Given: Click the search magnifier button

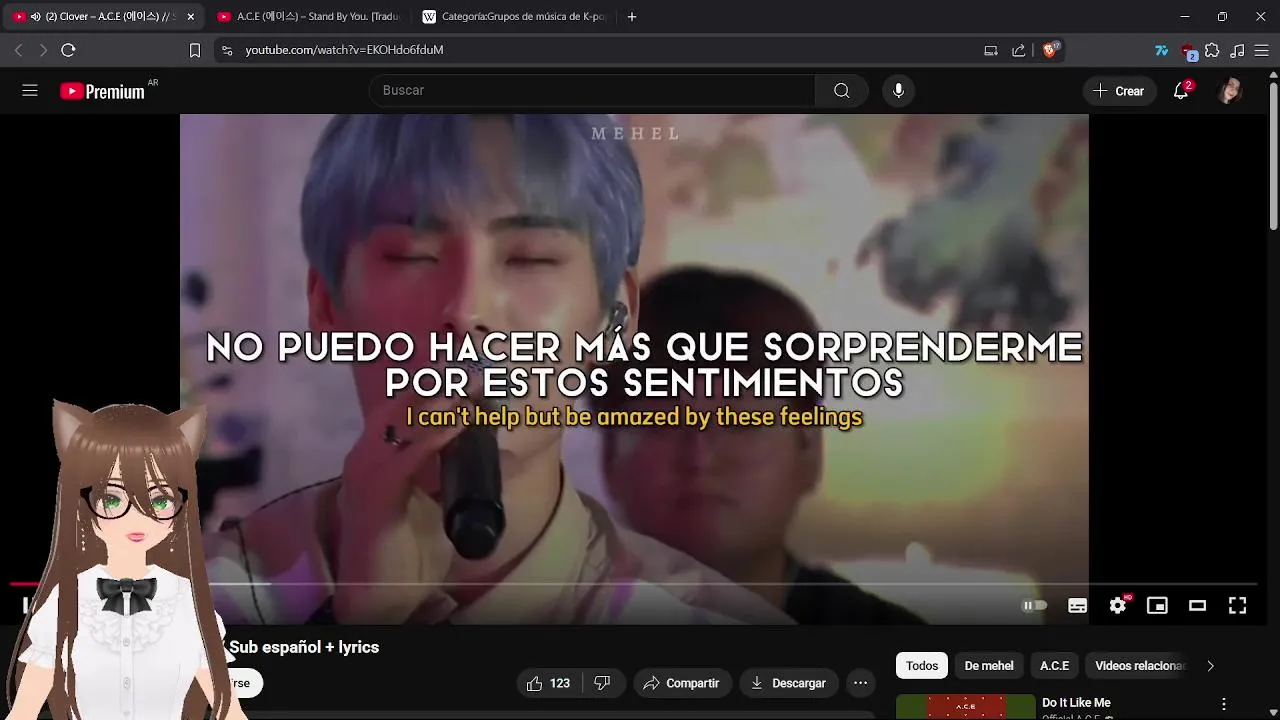Looking at the screenshot, I should 841,91.
